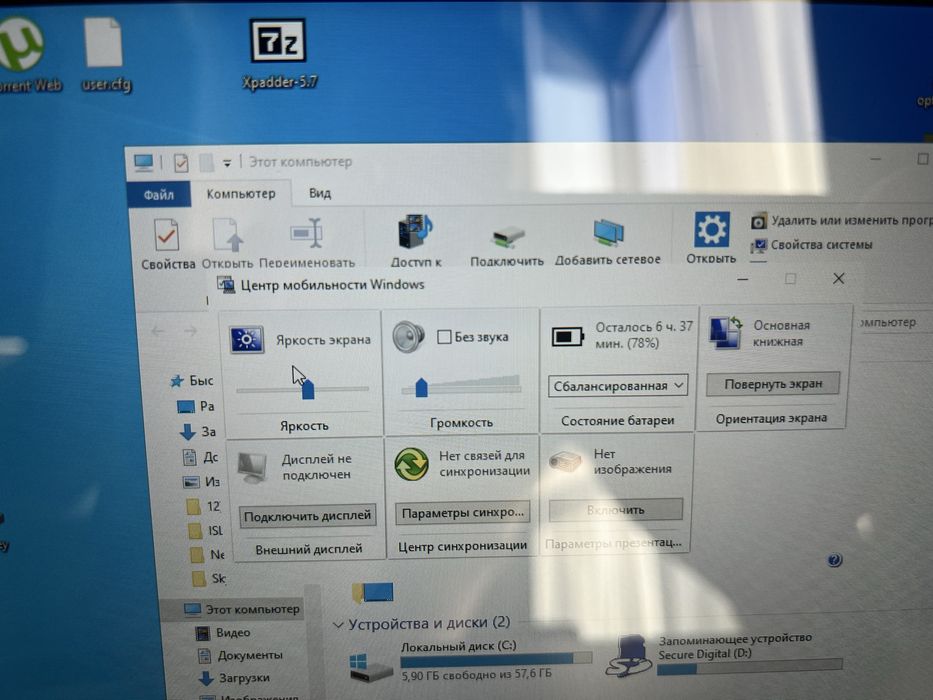The image size is (933, 700).
Task: Click the Включить presentation button
Action: point(615,510)
